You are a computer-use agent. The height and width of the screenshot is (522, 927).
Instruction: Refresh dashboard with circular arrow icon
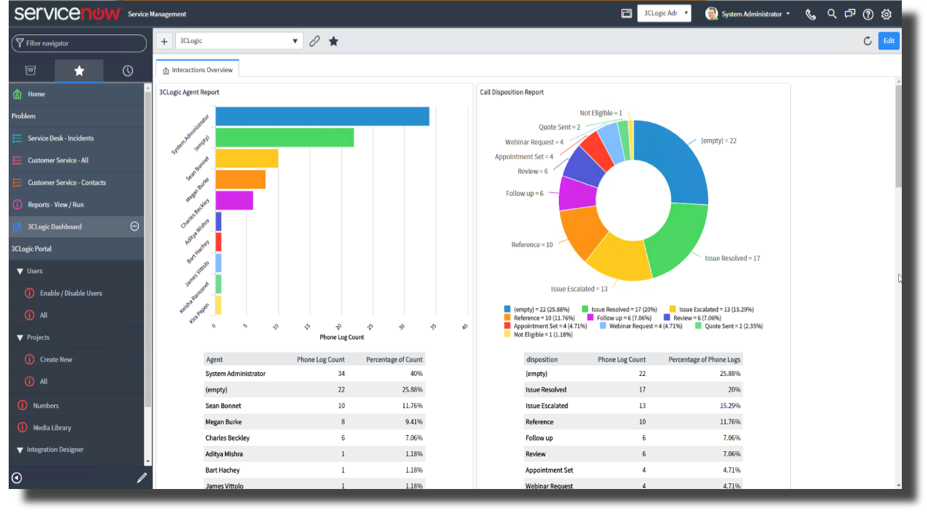(867, 41)
